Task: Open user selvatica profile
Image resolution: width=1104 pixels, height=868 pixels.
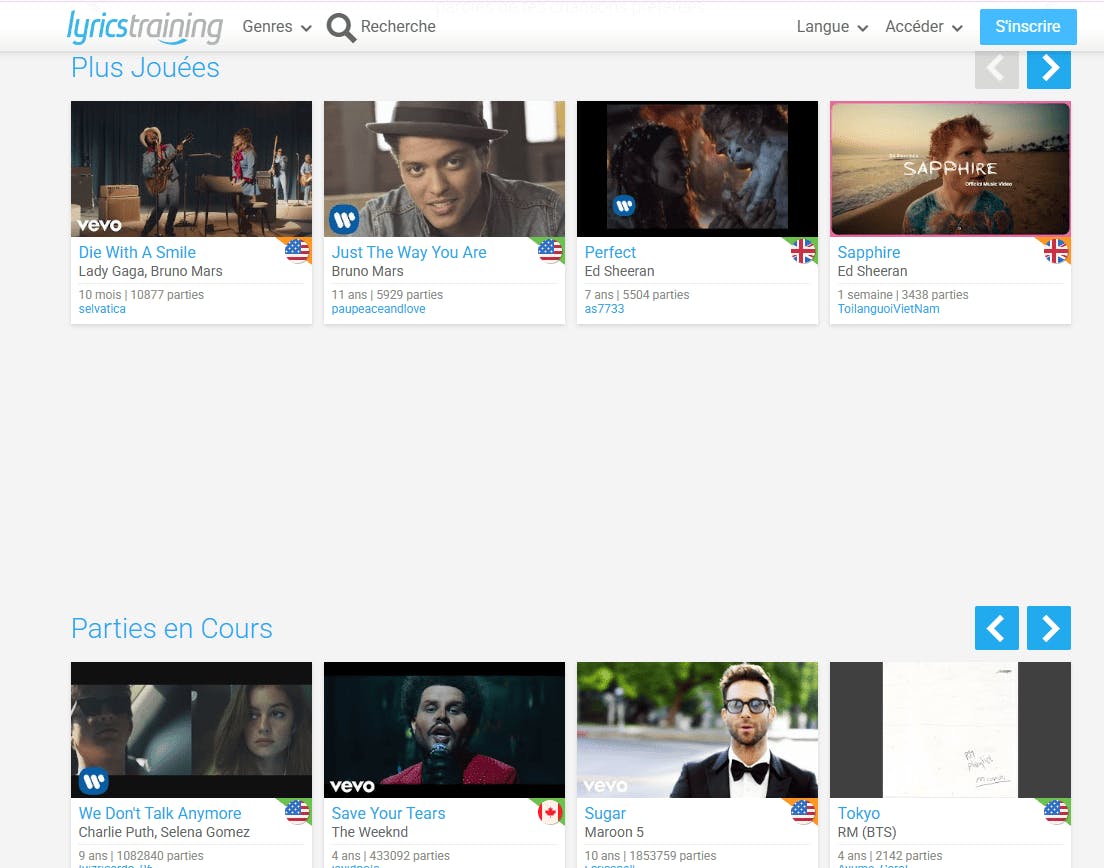Action: point(102,309)
